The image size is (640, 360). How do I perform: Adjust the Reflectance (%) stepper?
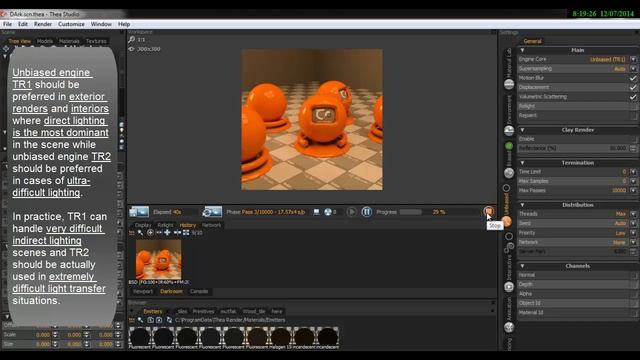pos(633,148)
